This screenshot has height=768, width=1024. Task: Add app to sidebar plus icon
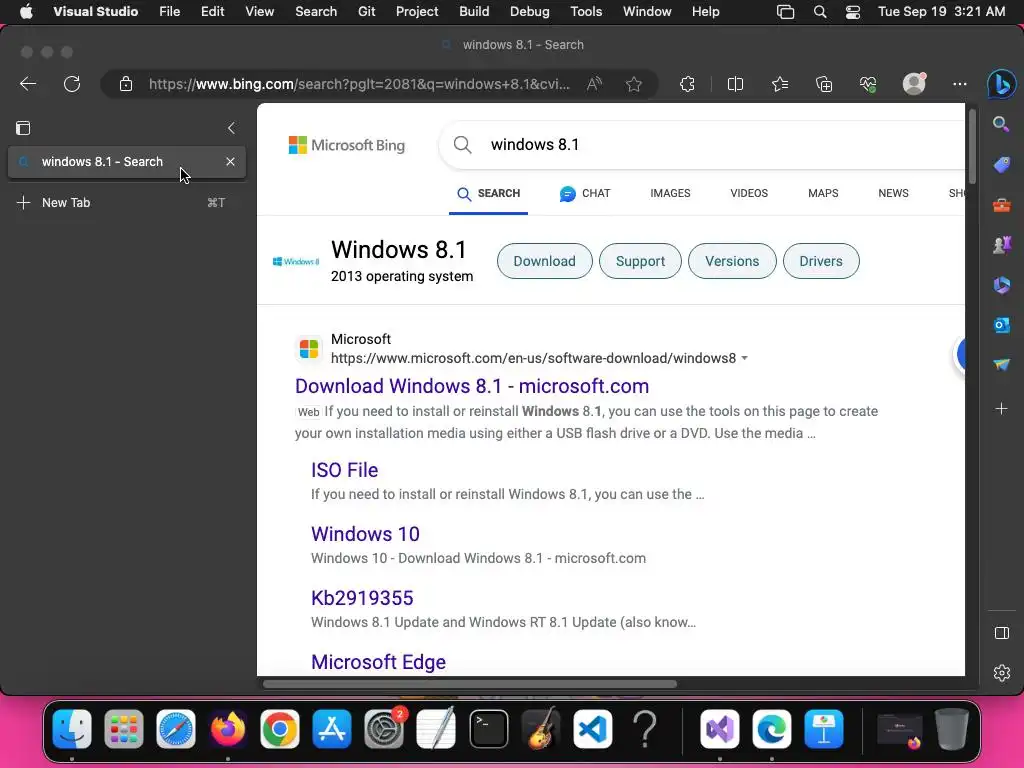point(1001,409)
